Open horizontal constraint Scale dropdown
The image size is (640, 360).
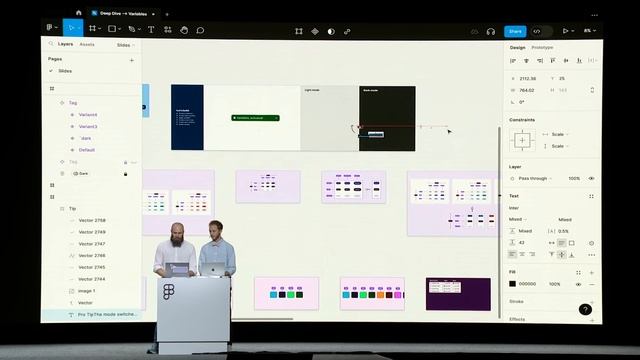click(560, 134)
